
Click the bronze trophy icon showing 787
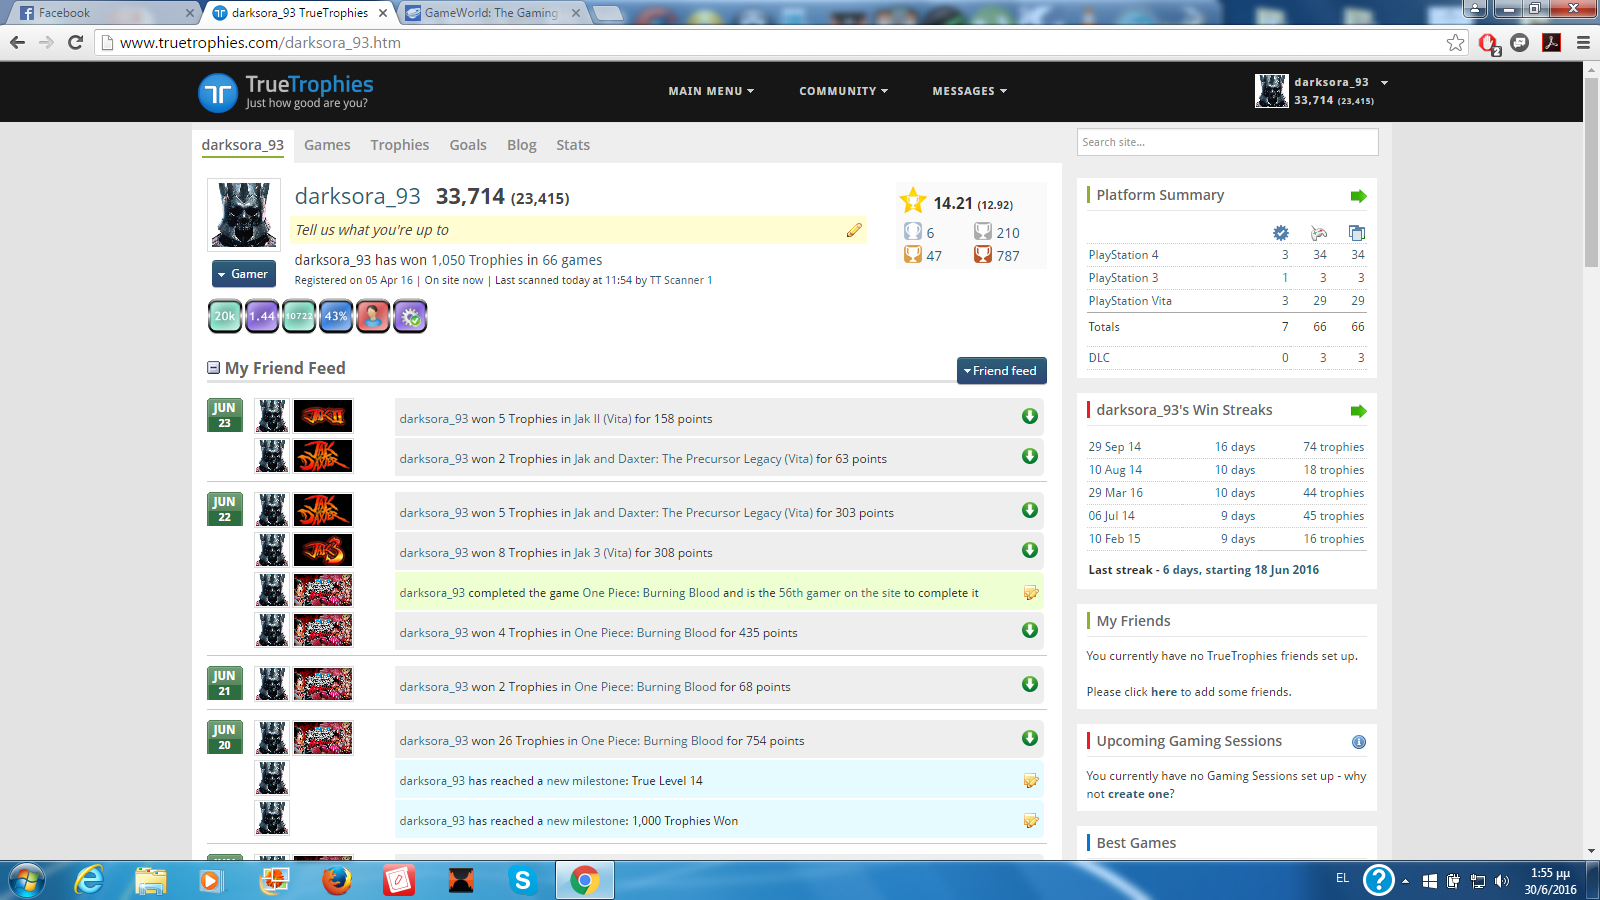point(983,255)
